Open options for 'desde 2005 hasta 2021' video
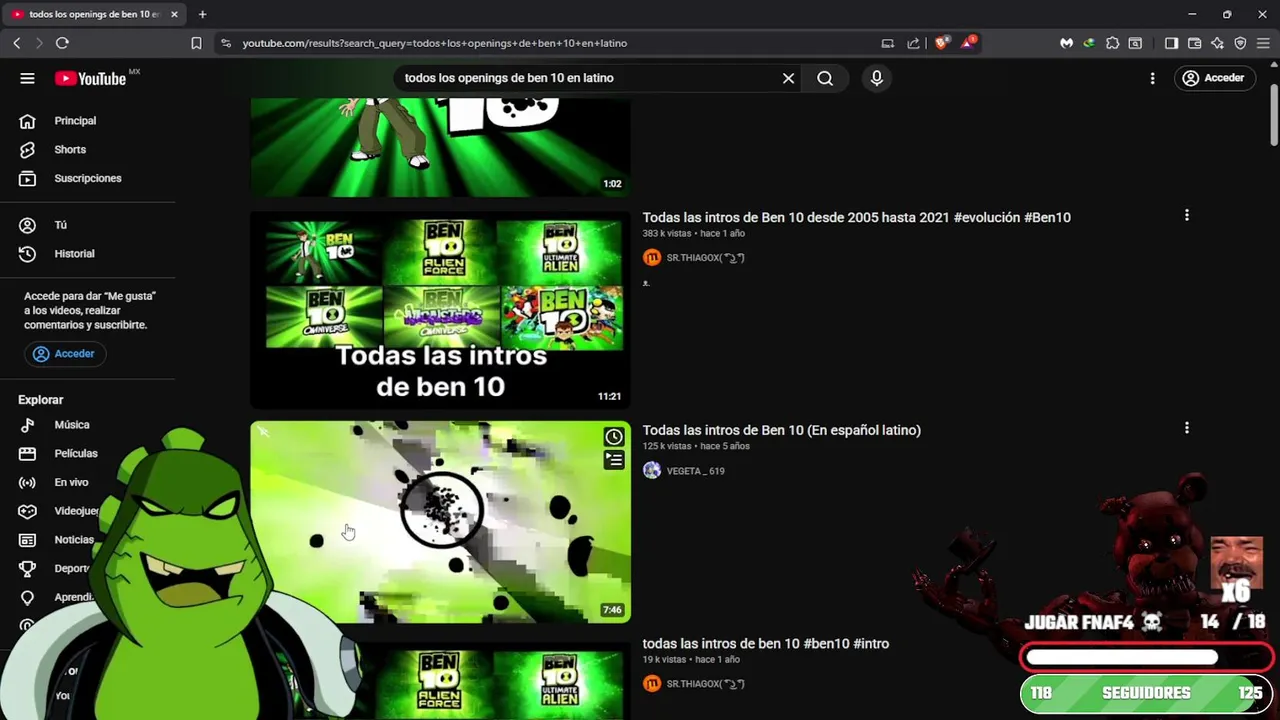The height and width of the screenshot is (720, 1280). (1187, 215)
